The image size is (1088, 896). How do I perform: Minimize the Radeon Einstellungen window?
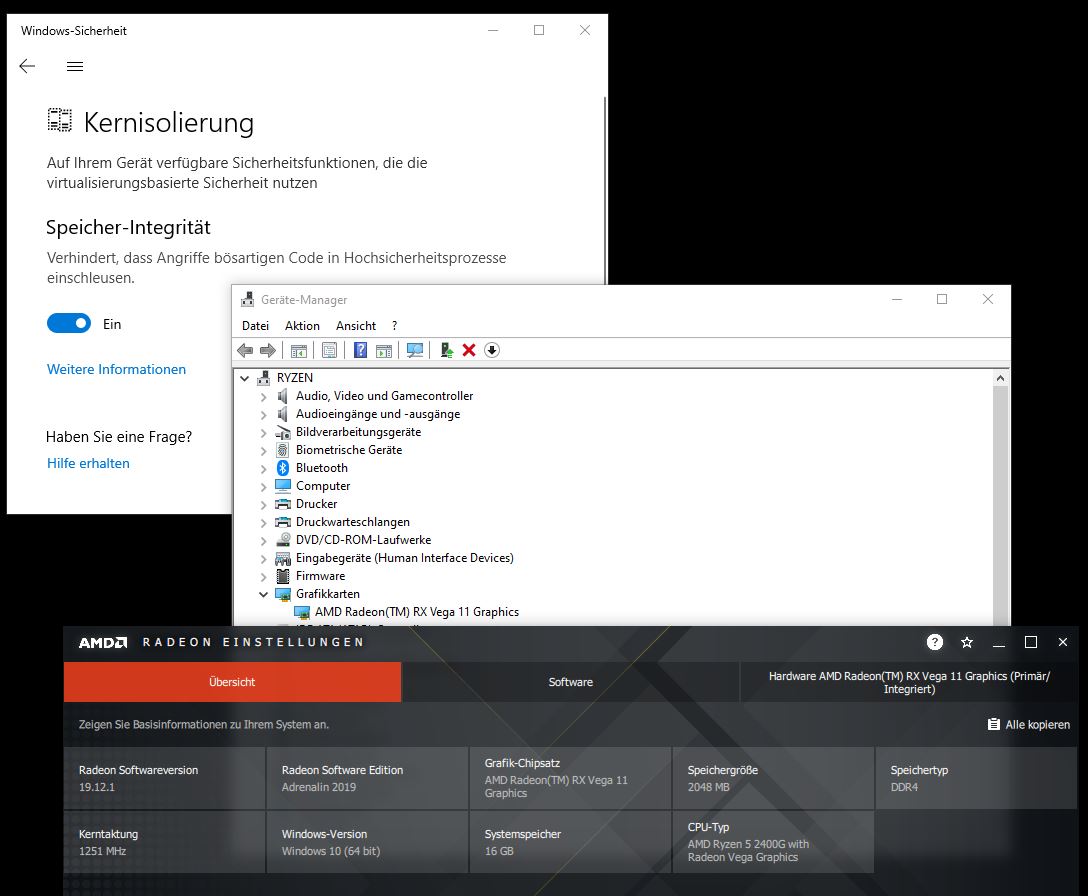pyautogui.click(x=998, y=643)
